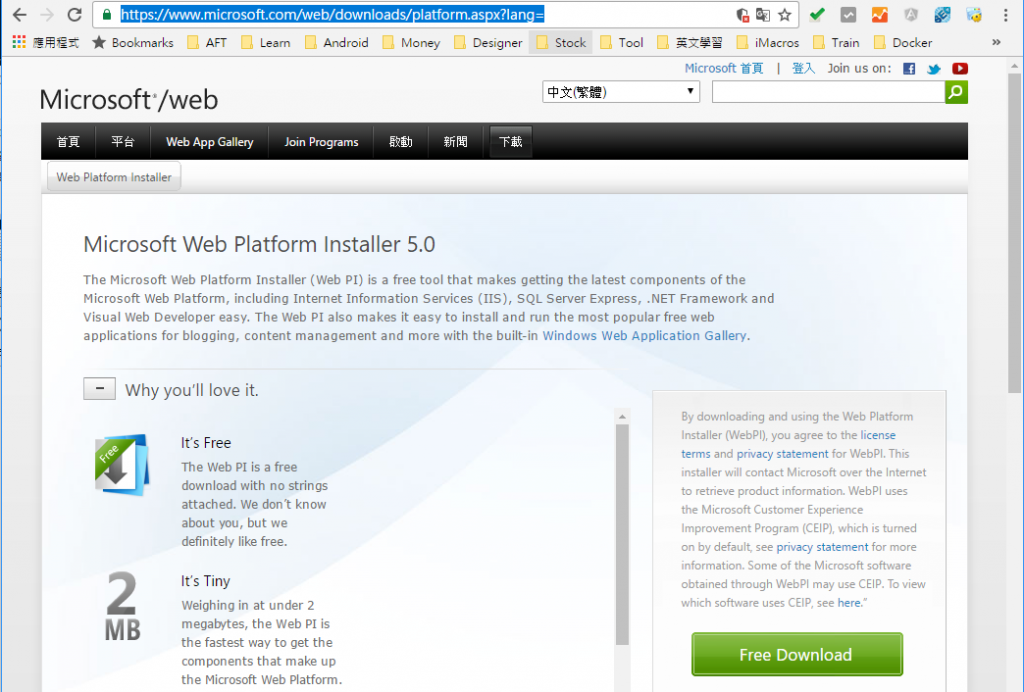Click the green padlock security icon
Image resolution: width=1024 pixels, height=692 pixels.
click(107, 14)
